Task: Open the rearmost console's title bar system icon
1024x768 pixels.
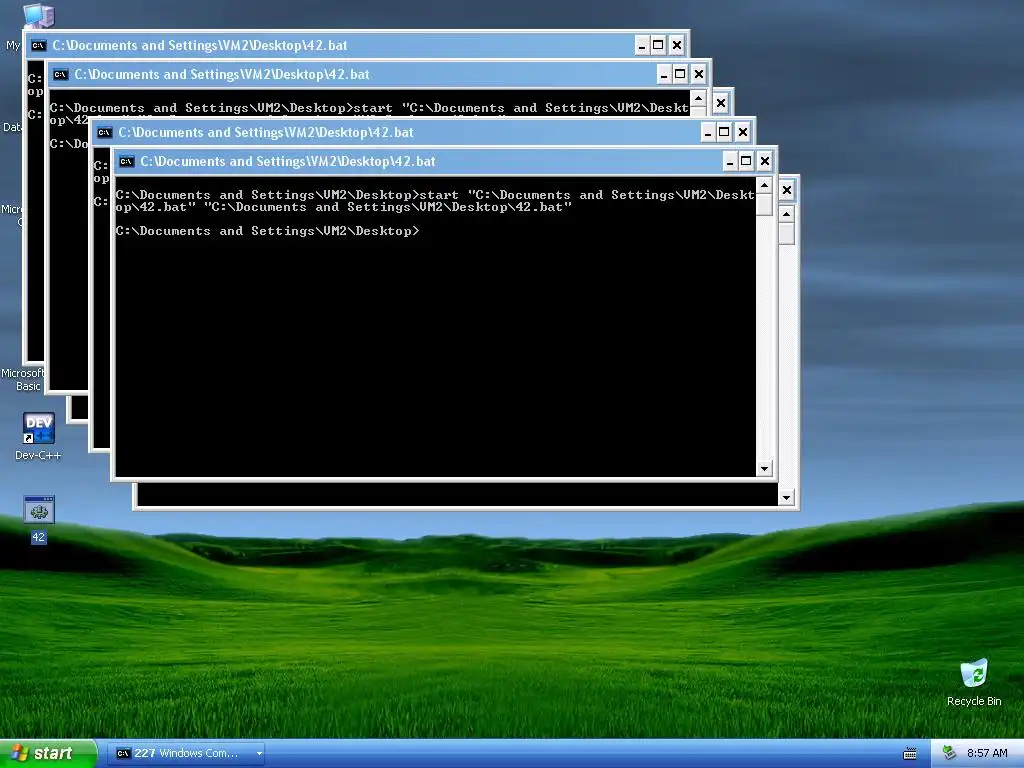Action: coord(39,45)
